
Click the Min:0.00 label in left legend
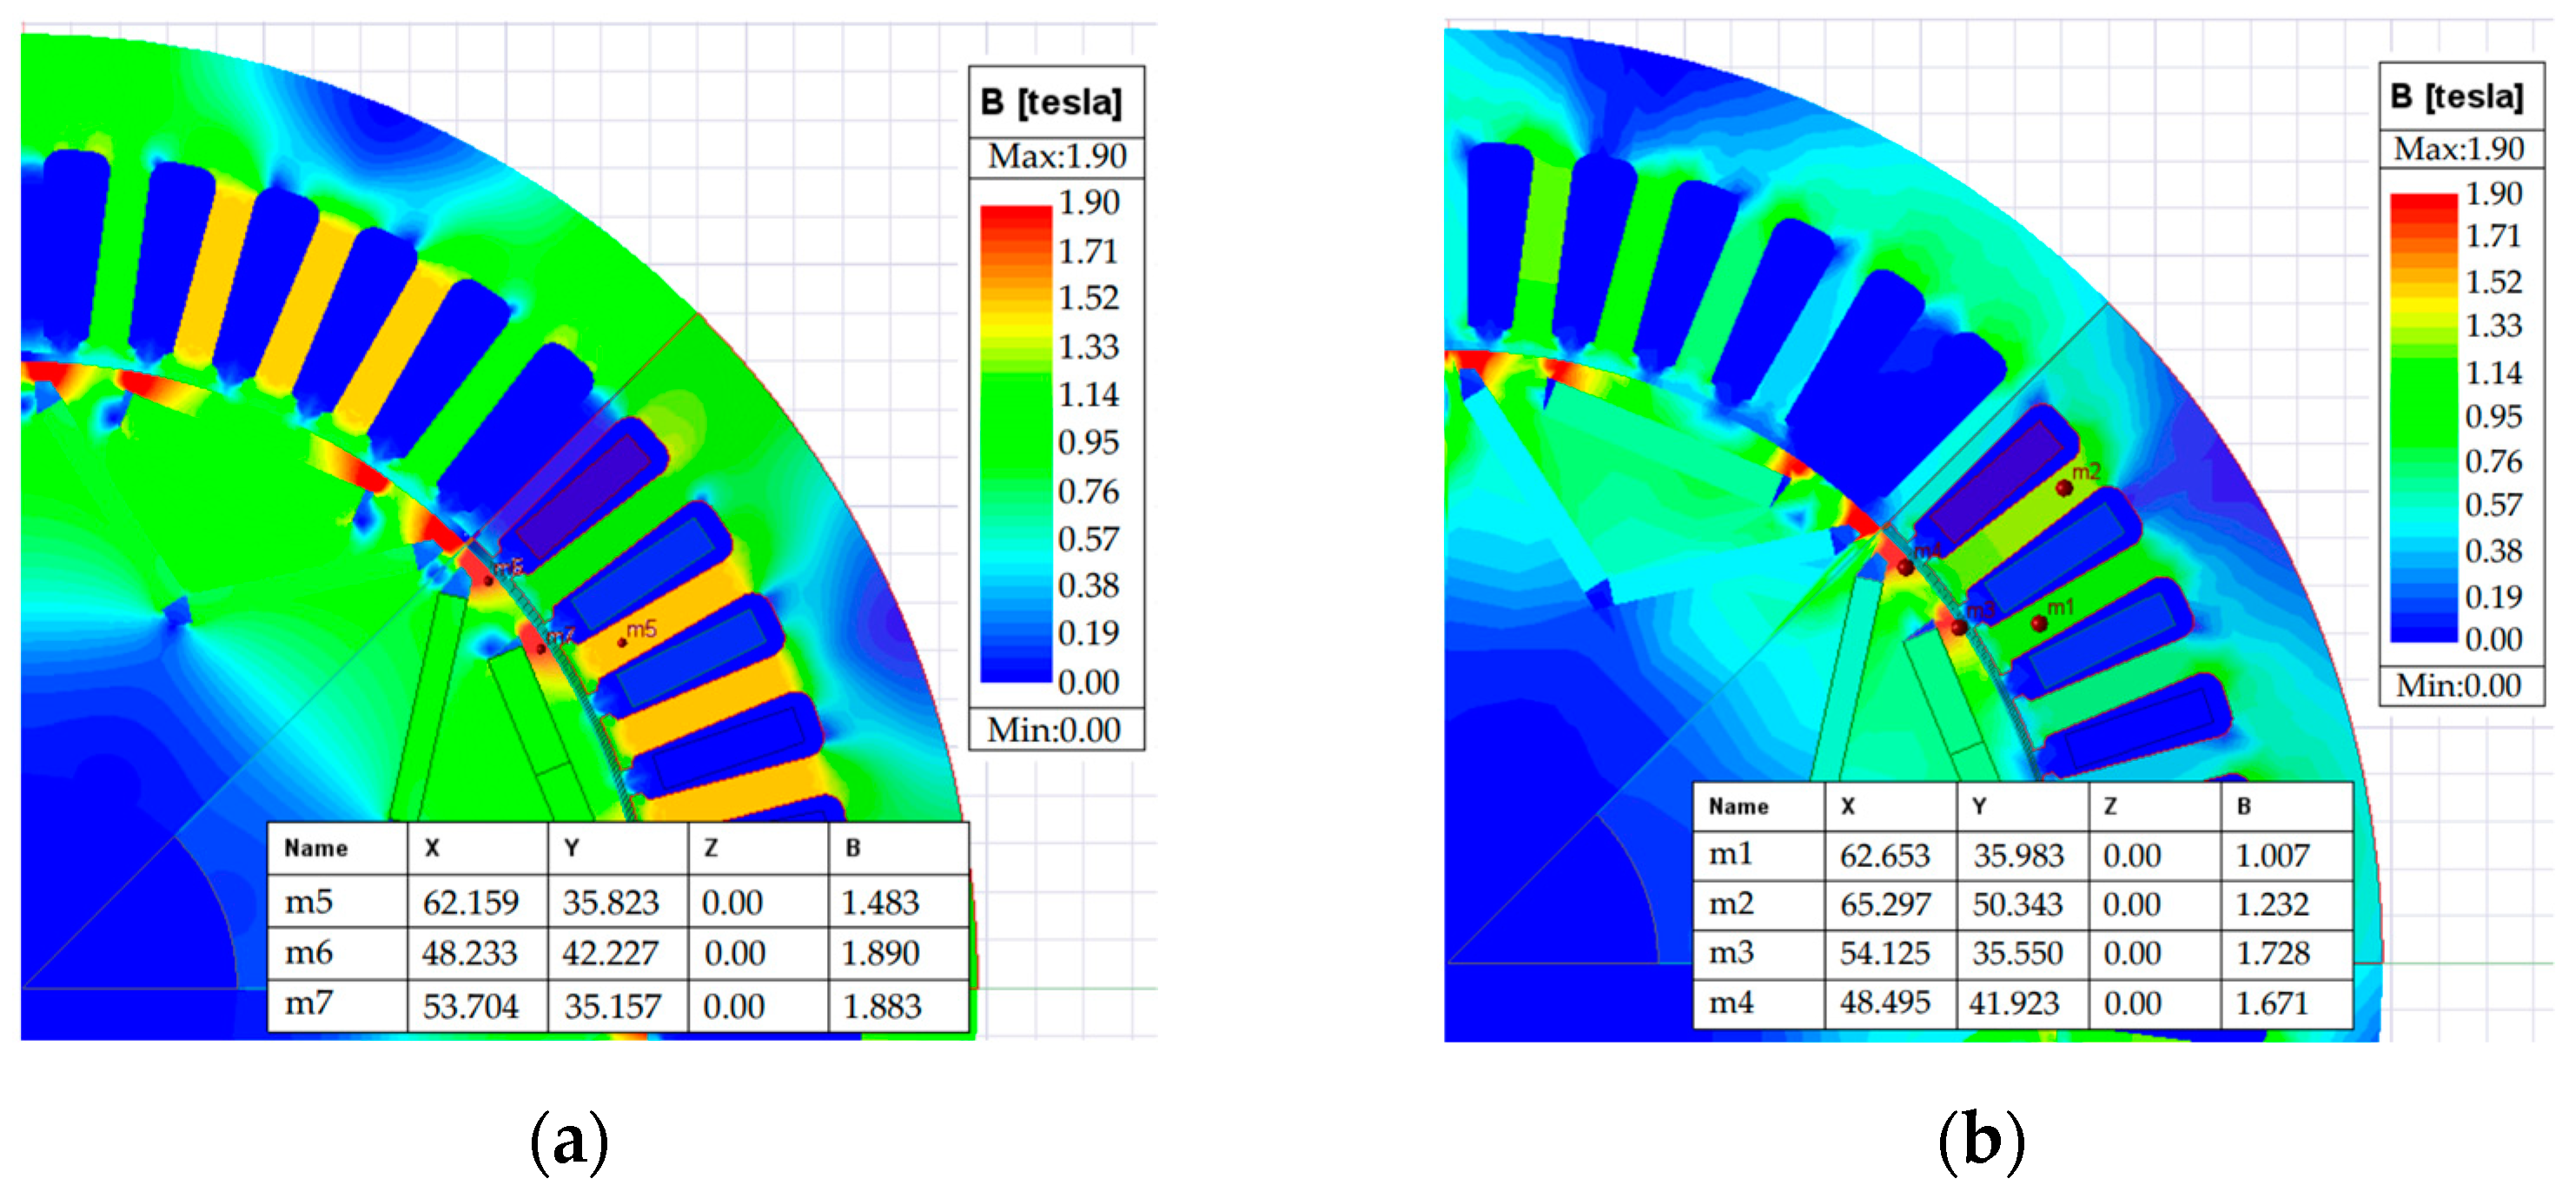[x=1054, y=730]
